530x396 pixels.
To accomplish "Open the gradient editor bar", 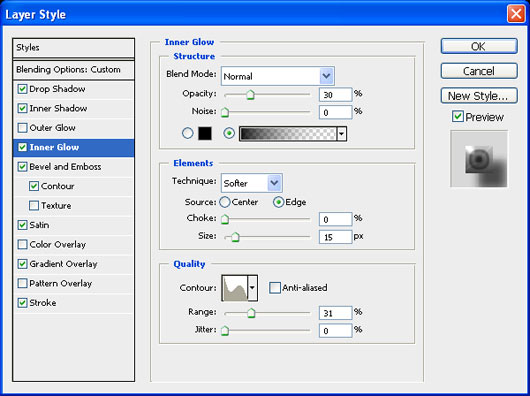I will pos(288,134).
